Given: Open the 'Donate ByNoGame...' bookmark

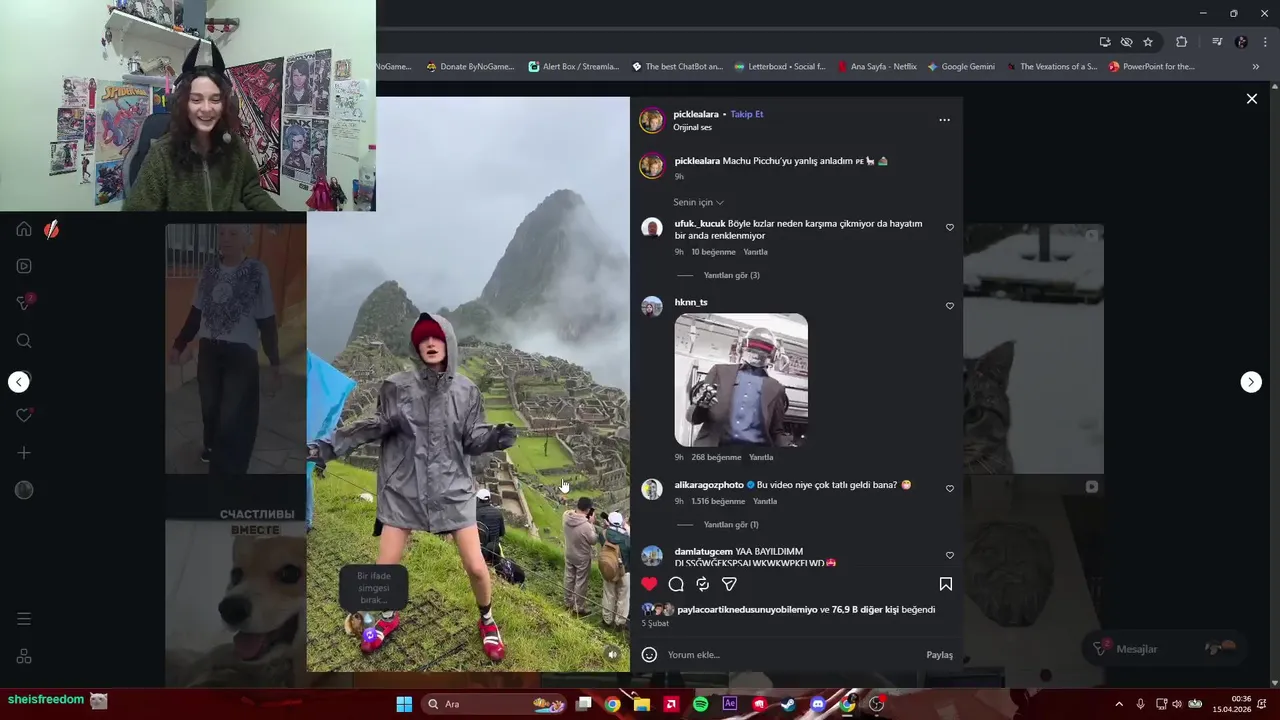Looking at the screenshot, I should point(470,67).
